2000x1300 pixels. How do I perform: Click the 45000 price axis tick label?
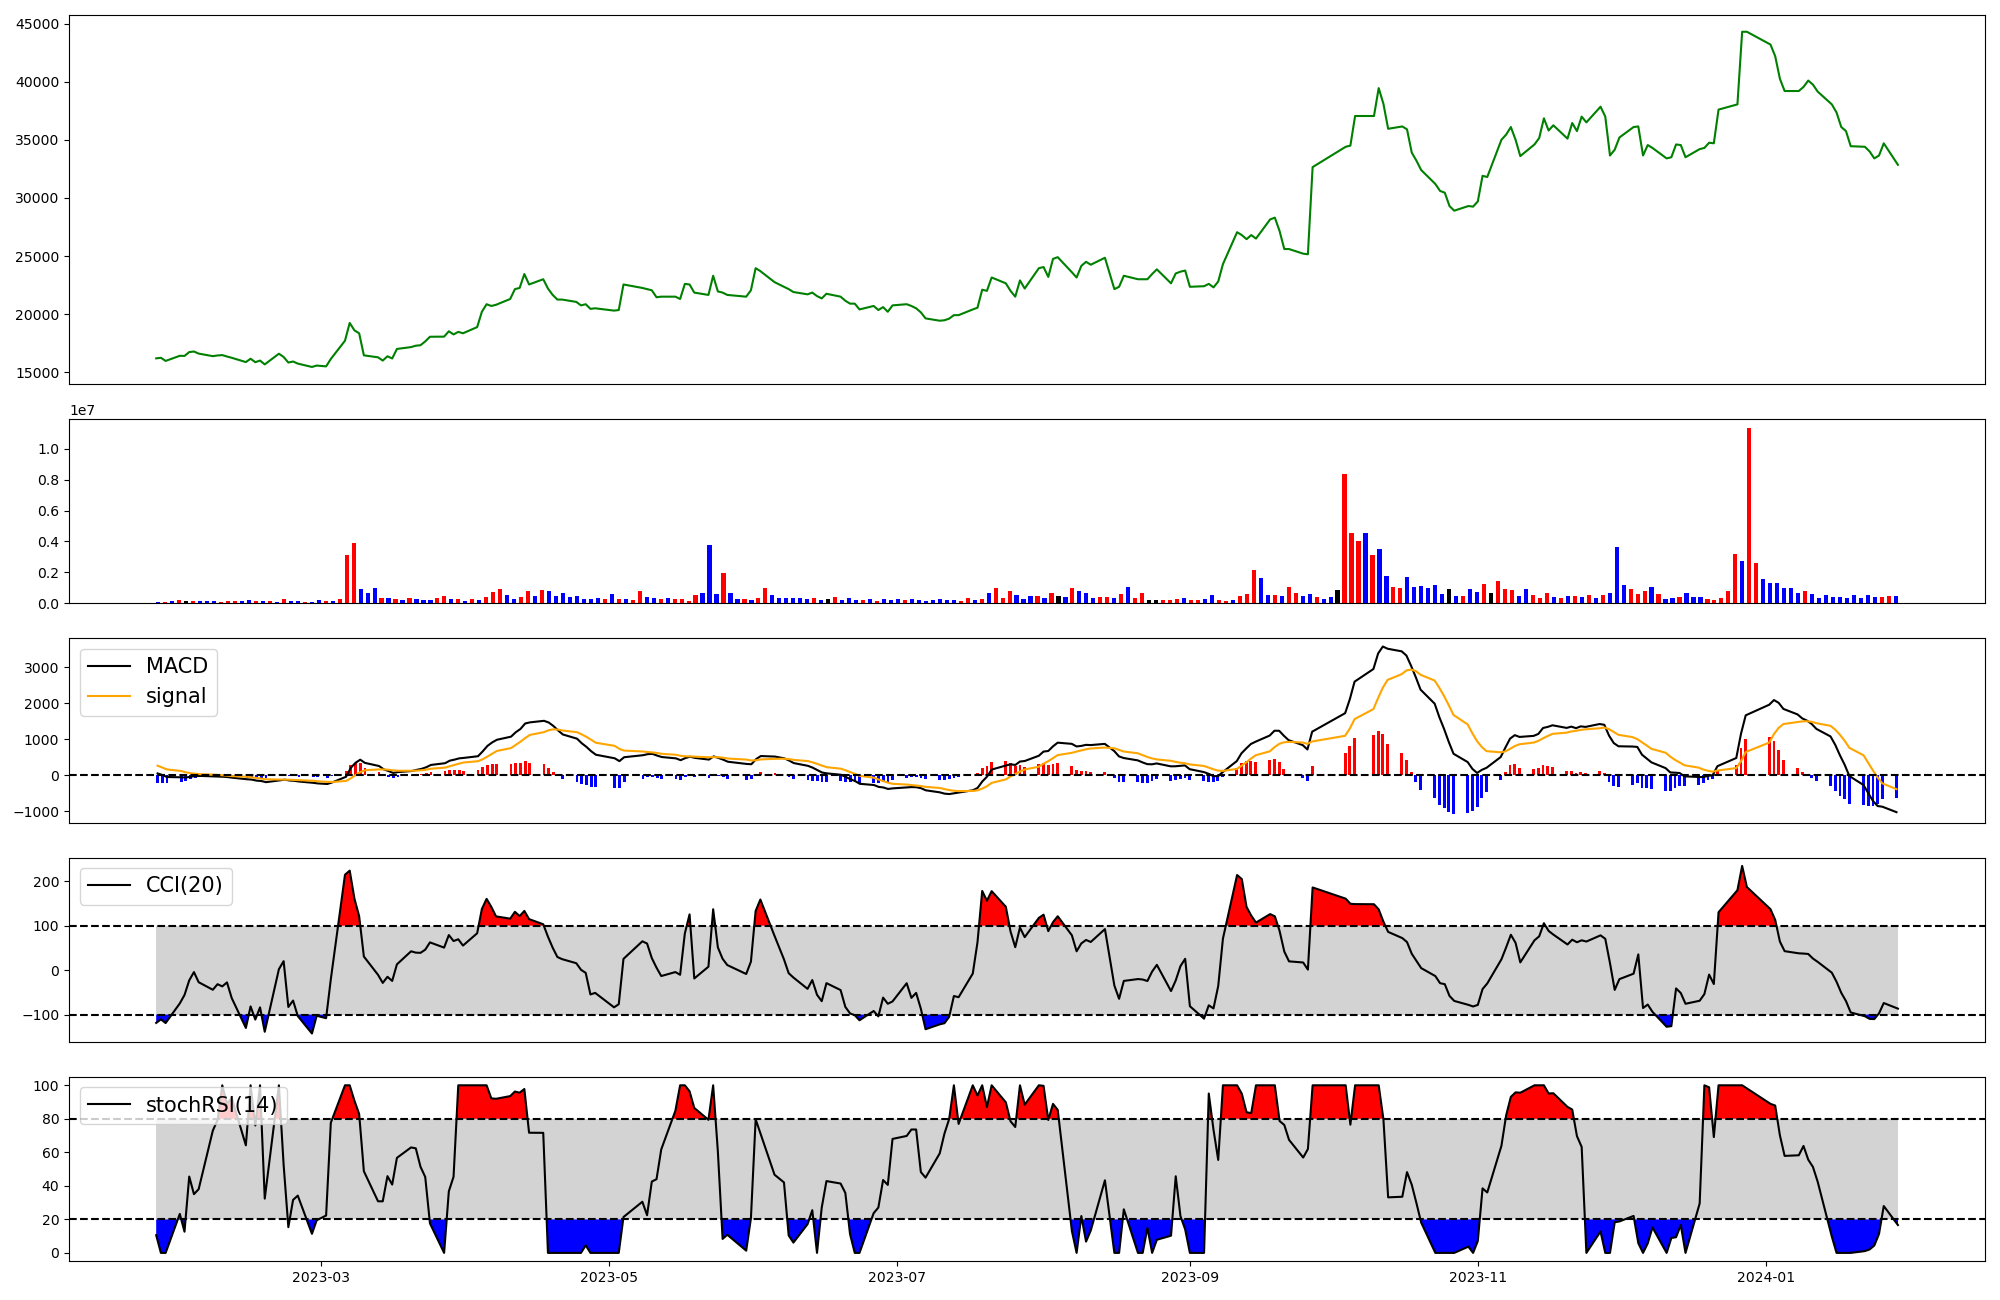pos(37,24)
